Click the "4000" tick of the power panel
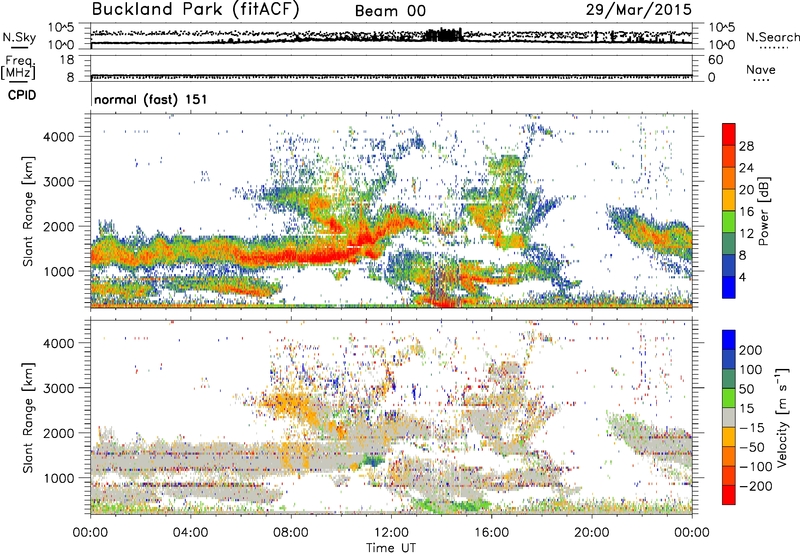The height and width of the screenshot is (554, 800). click(x=58, y=137)
